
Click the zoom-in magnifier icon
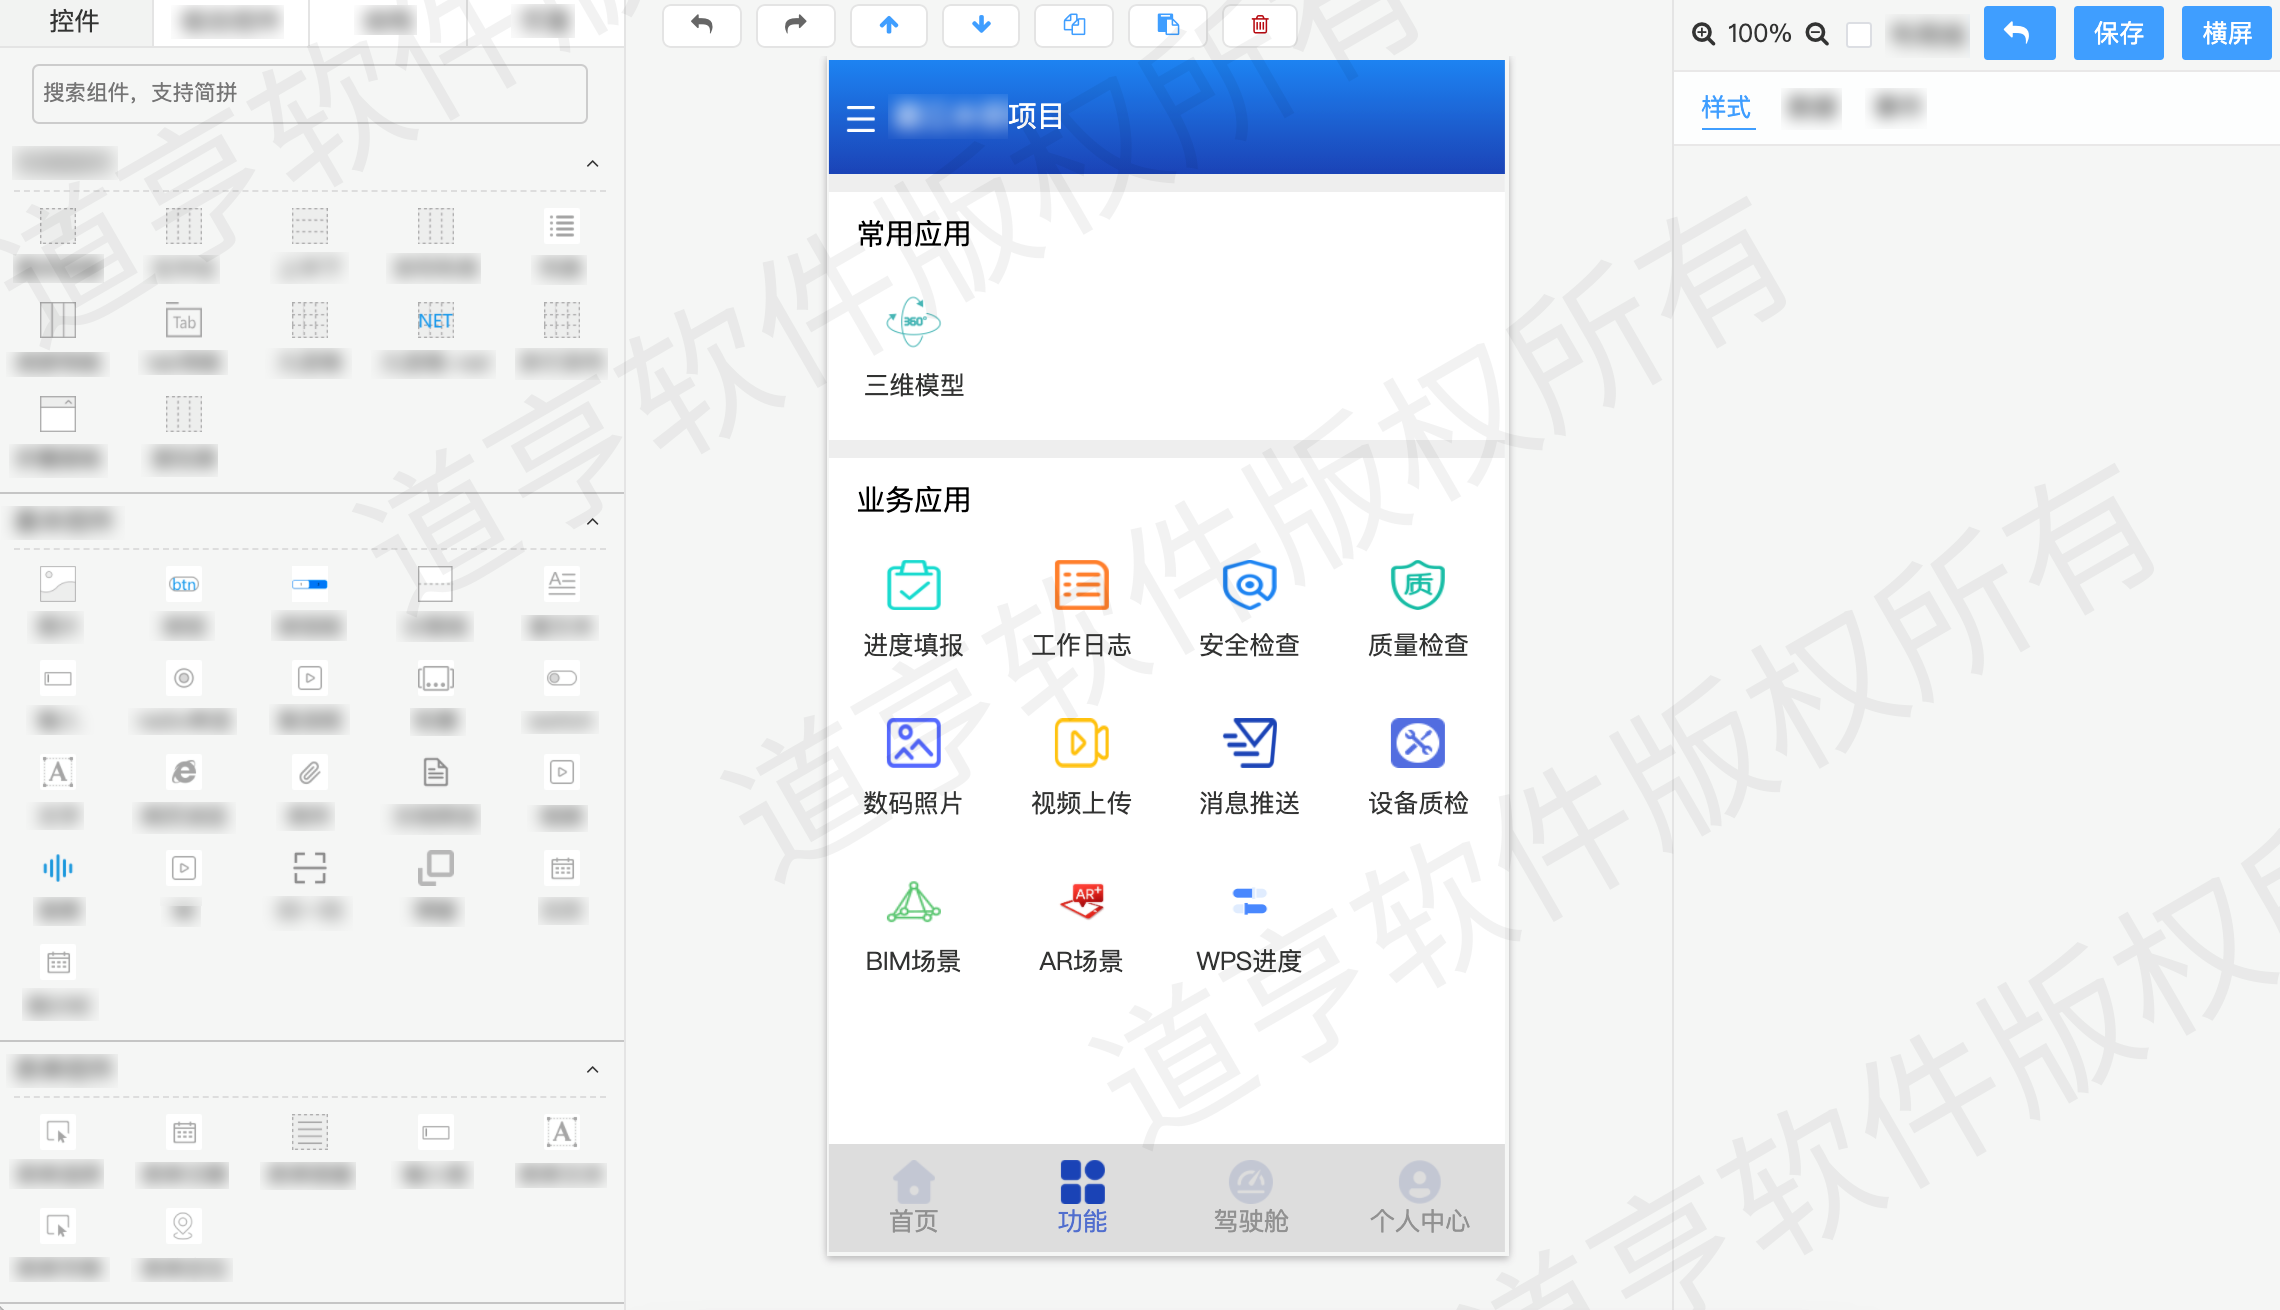point(1703,34)
